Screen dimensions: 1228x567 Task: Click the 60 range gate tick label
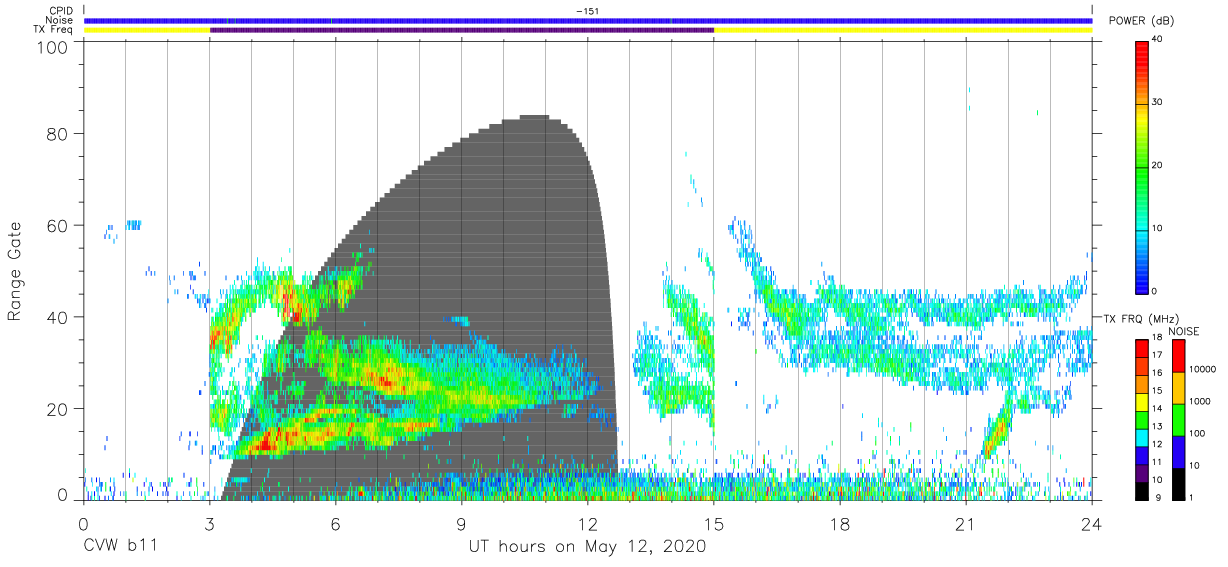point(58,226)
